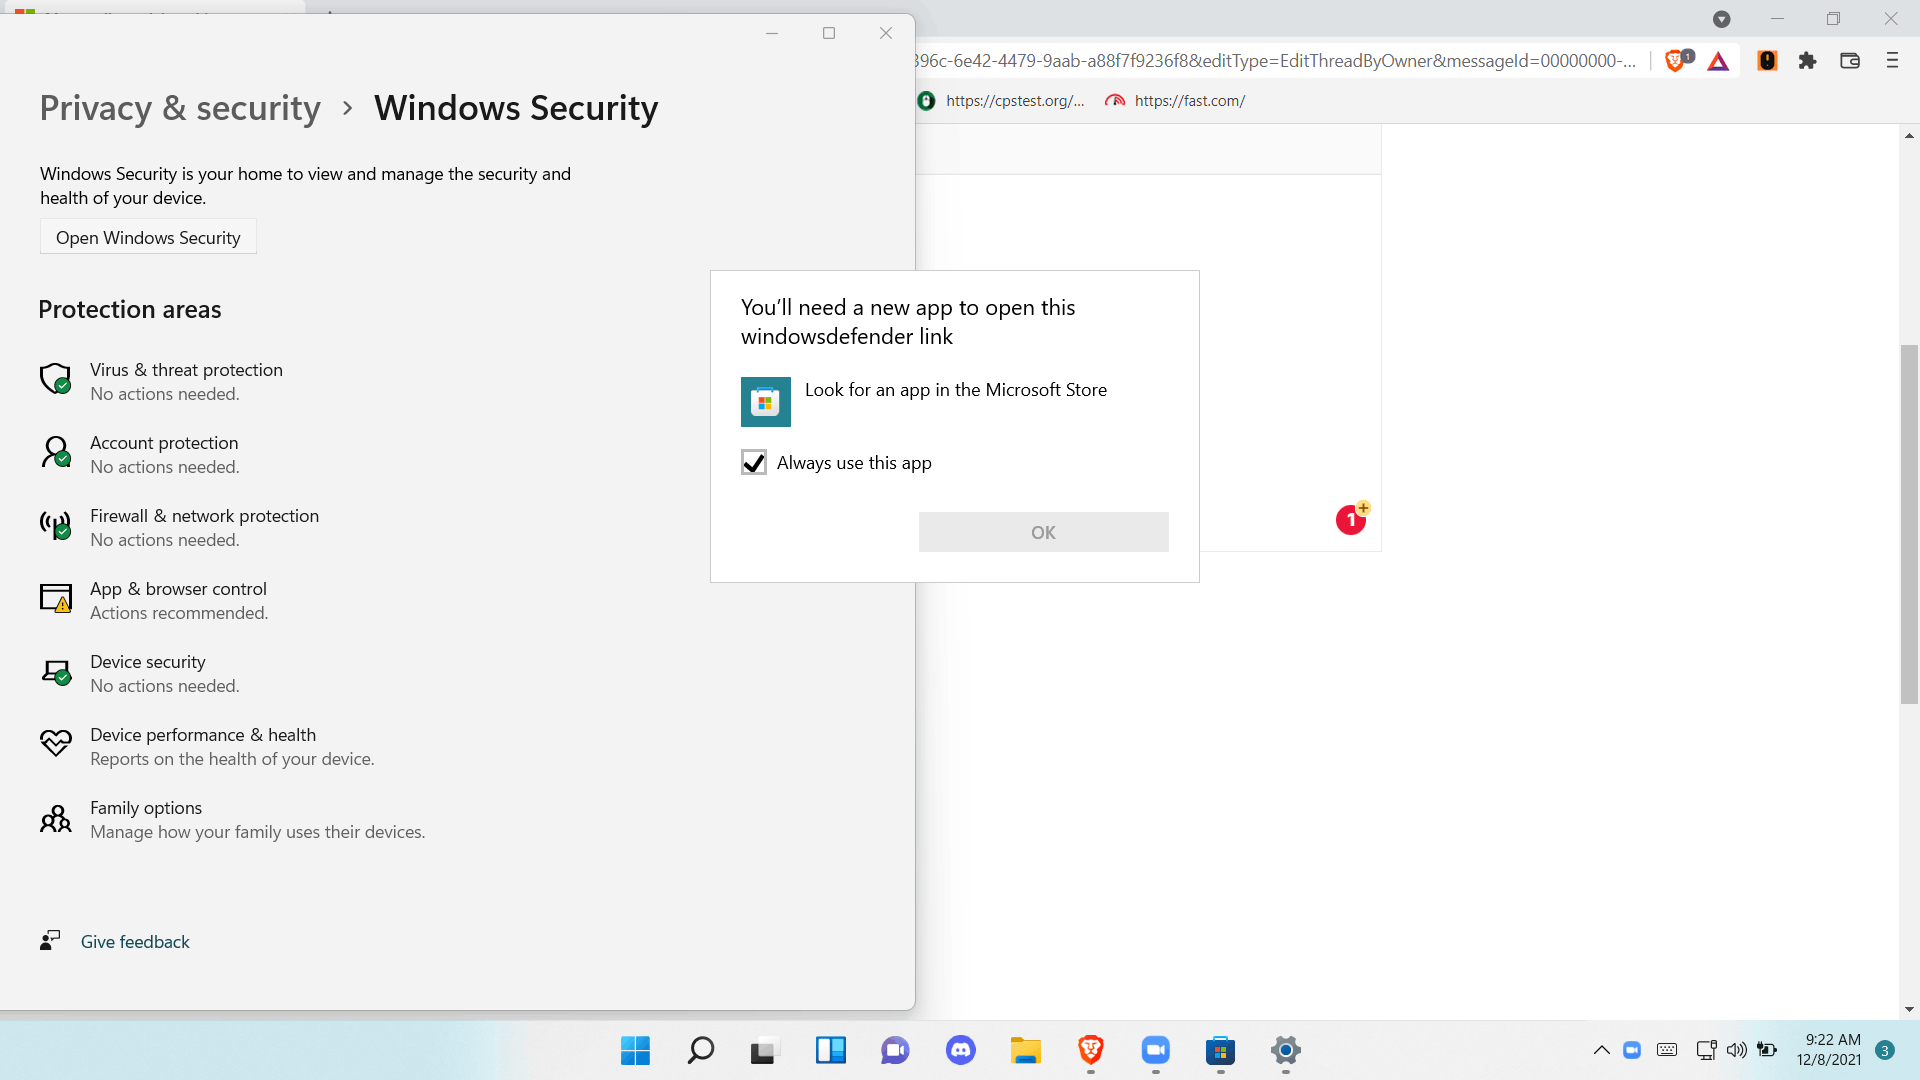Open Family options area
This screenshot has height=1080, width=1920.
point(232,819)
